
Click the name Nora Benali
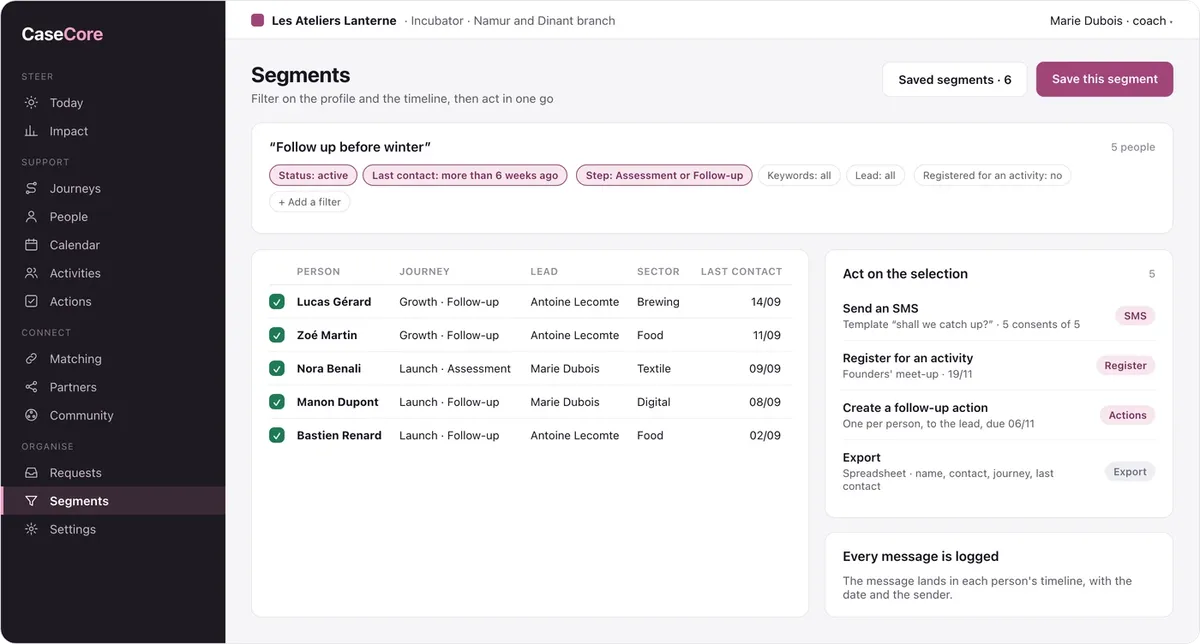[x=329, y=369]
